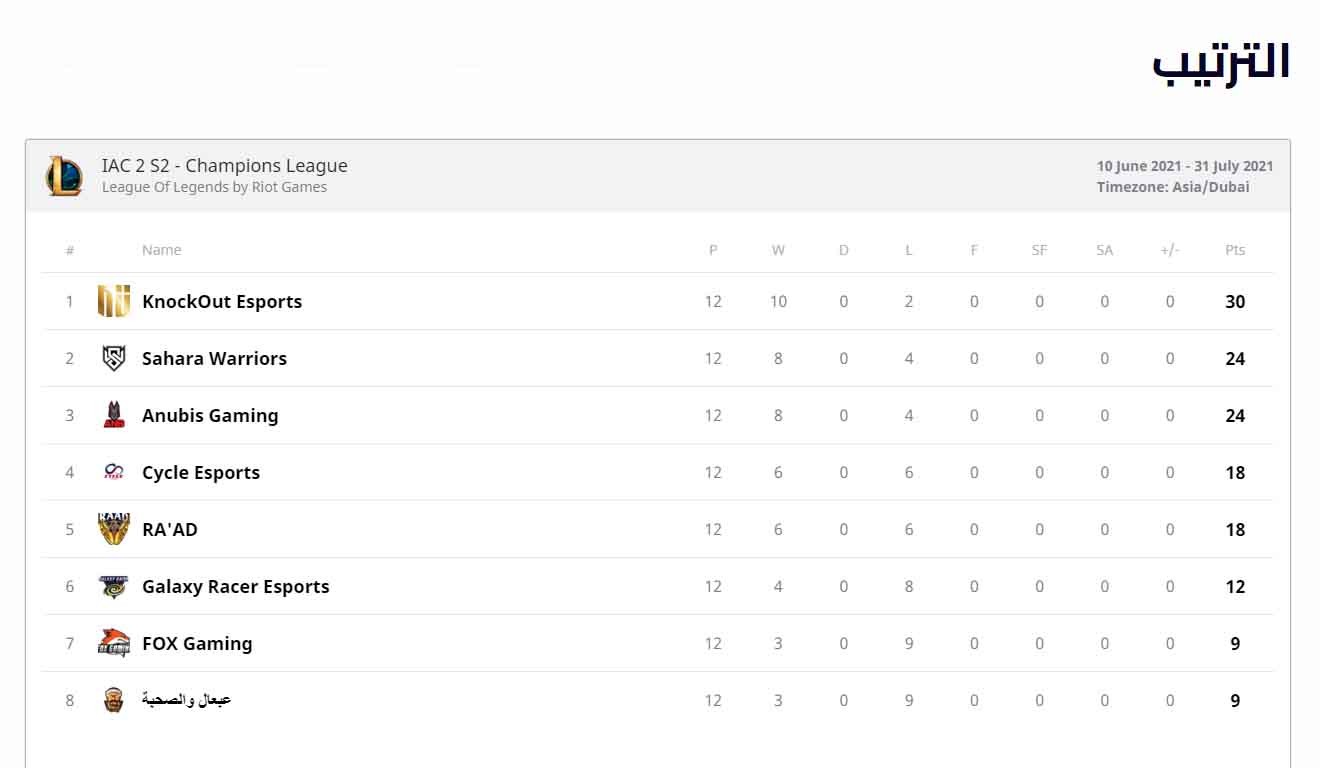1320x768 pixels.
Task: Click the FOX Gaming team logo
Action: pos(114,642)
